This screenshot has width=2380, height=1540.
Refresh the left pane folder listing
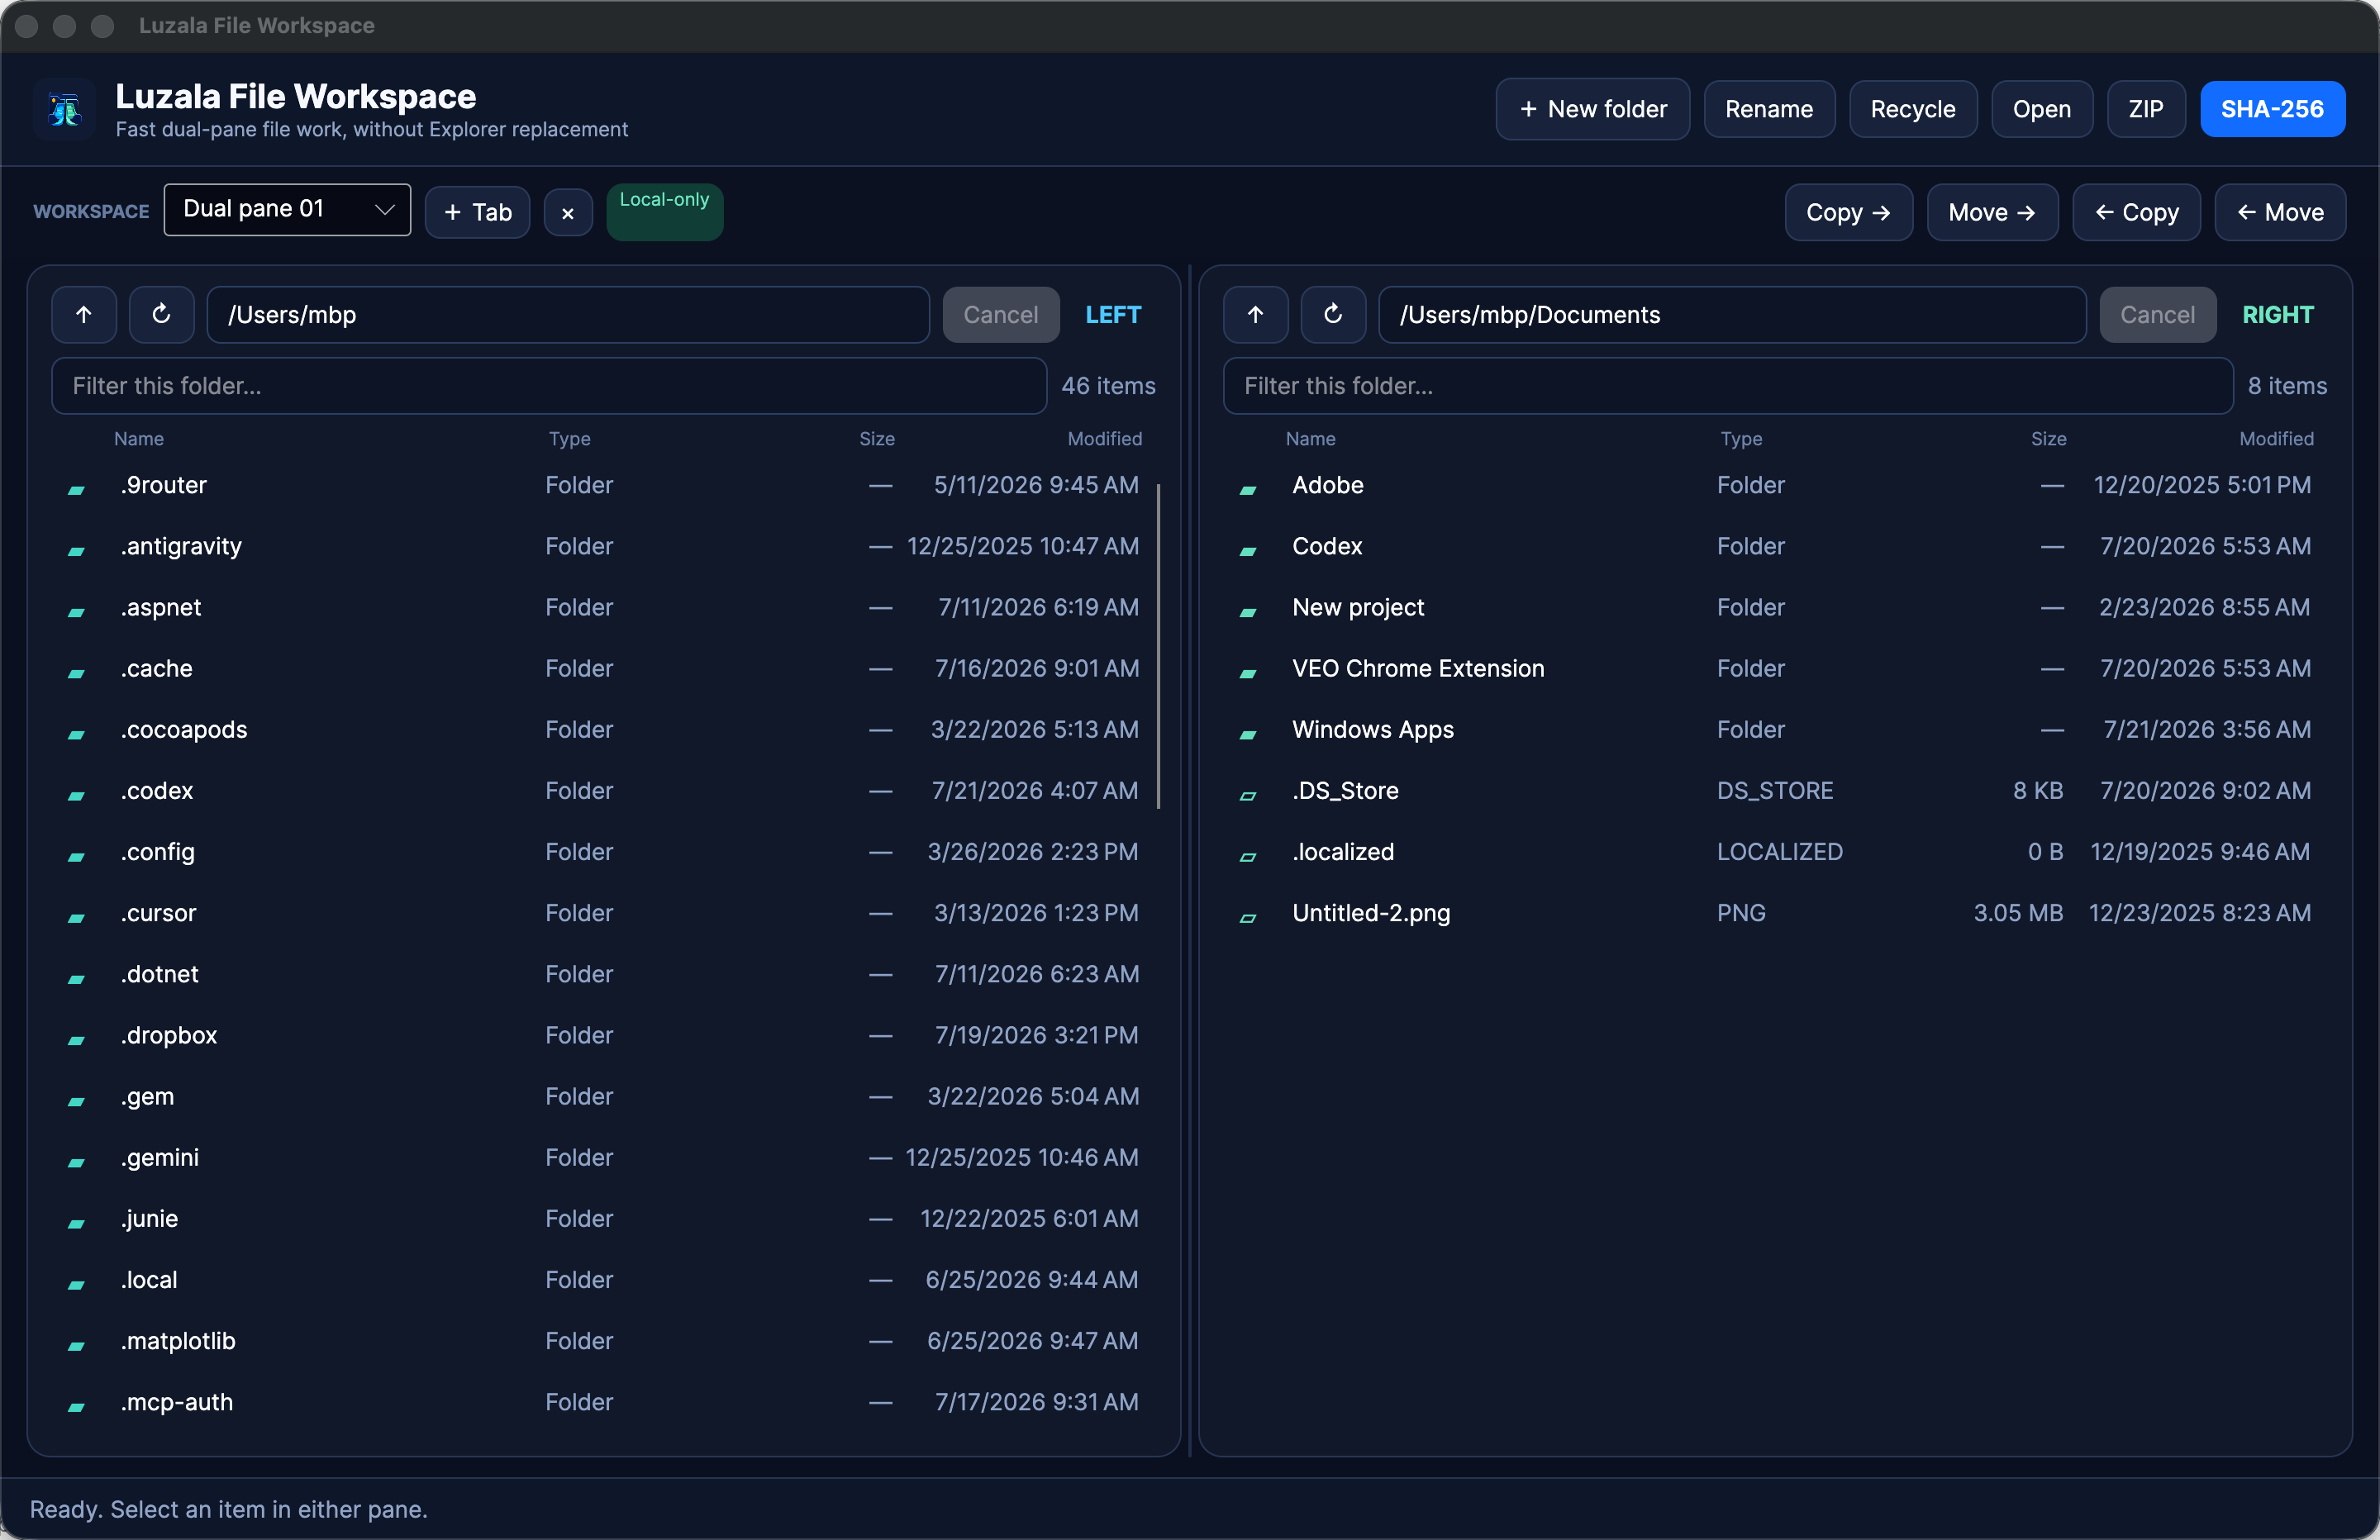pyautogui.click(x=161, y=315)
